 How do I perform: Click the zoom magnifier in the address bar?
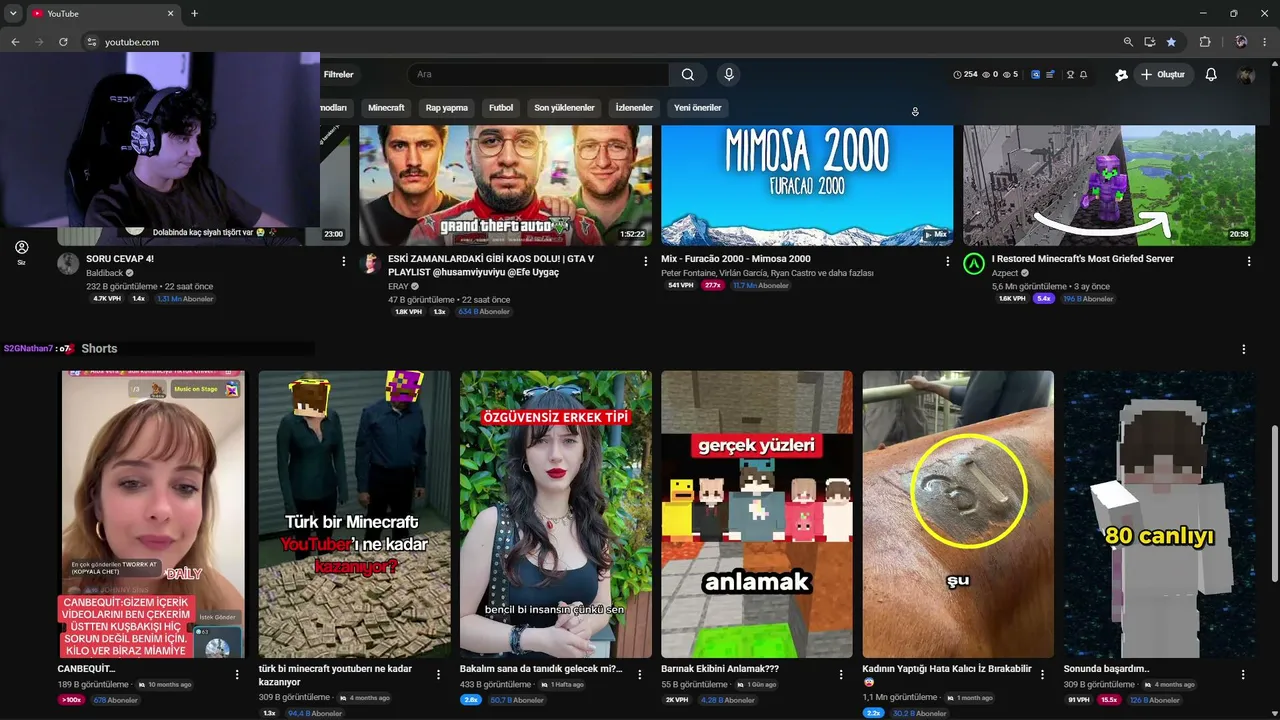[1128, 42]
